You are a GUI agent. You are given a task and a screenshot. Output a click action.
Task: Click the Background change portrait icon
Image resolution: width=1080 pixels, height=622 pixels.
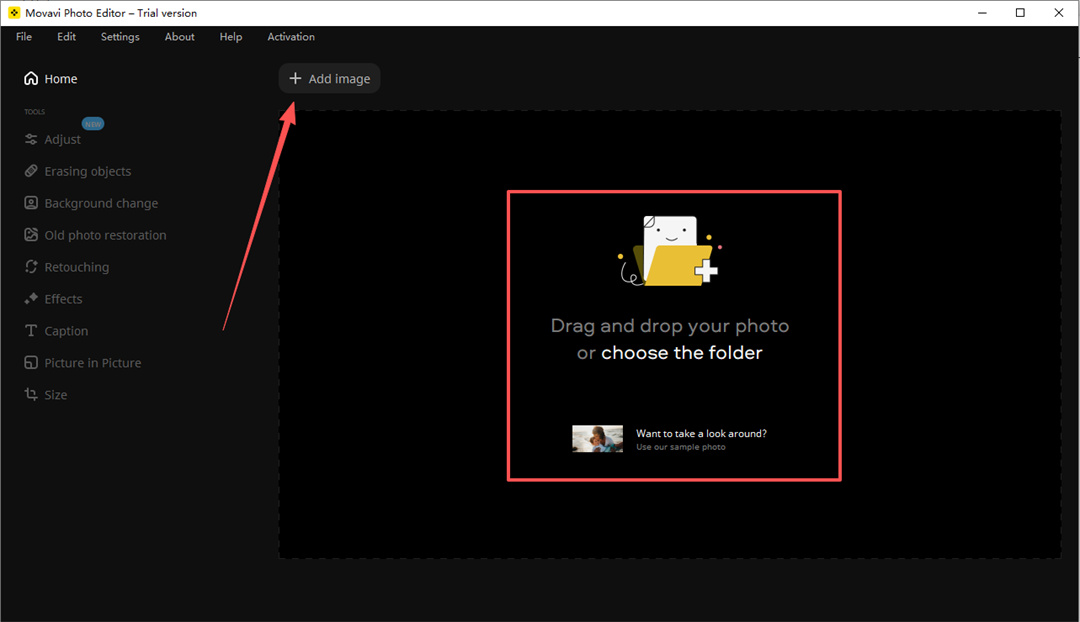tap(31, 203)
